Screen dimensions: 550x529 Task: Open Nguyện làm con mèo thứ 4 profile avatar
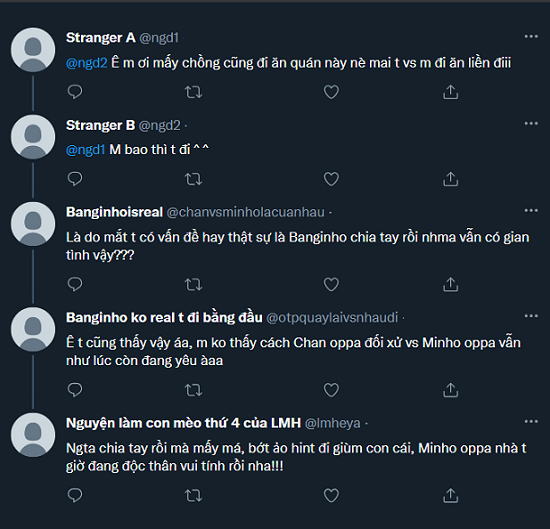pos(33,435)
